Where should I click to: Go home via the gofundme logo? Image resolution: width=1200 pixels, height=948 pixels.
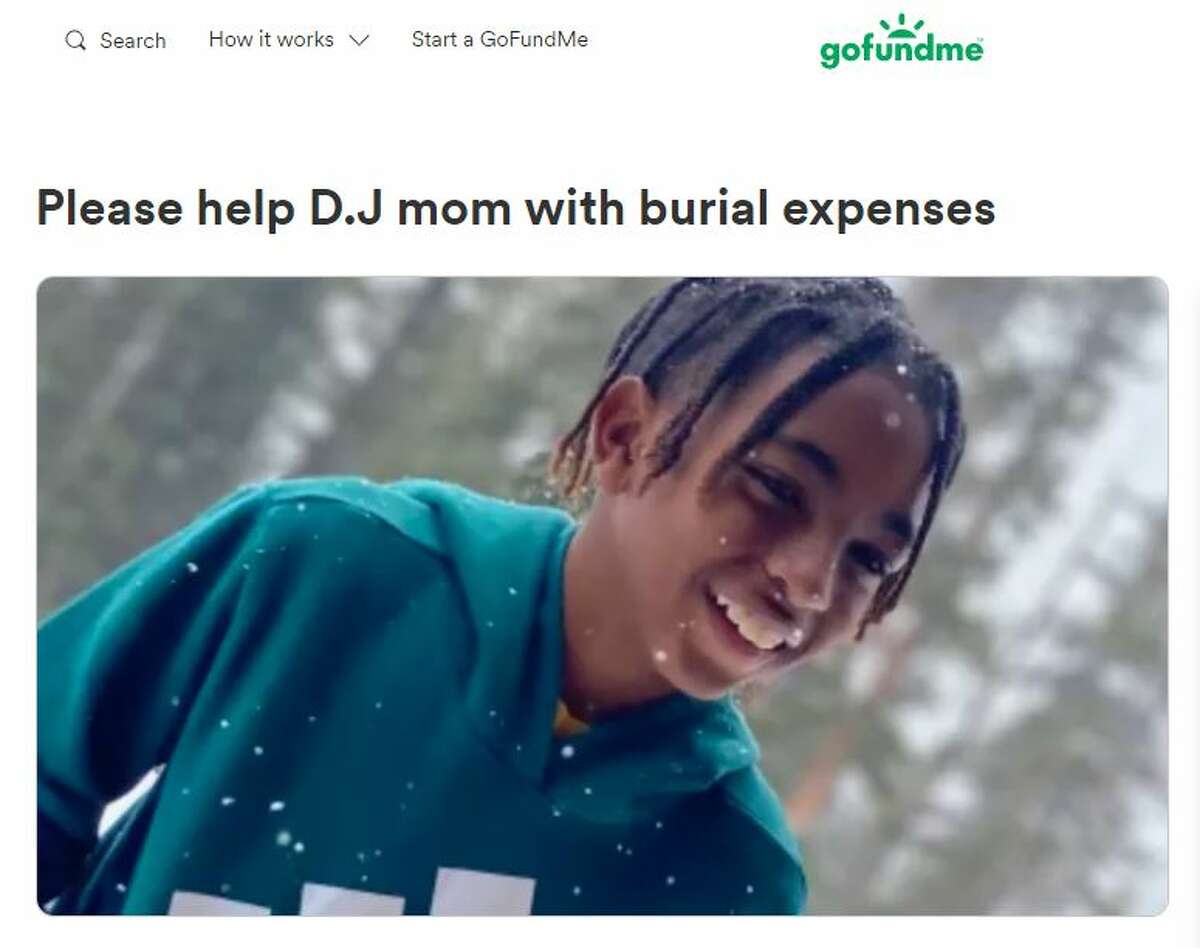point(902,40)
